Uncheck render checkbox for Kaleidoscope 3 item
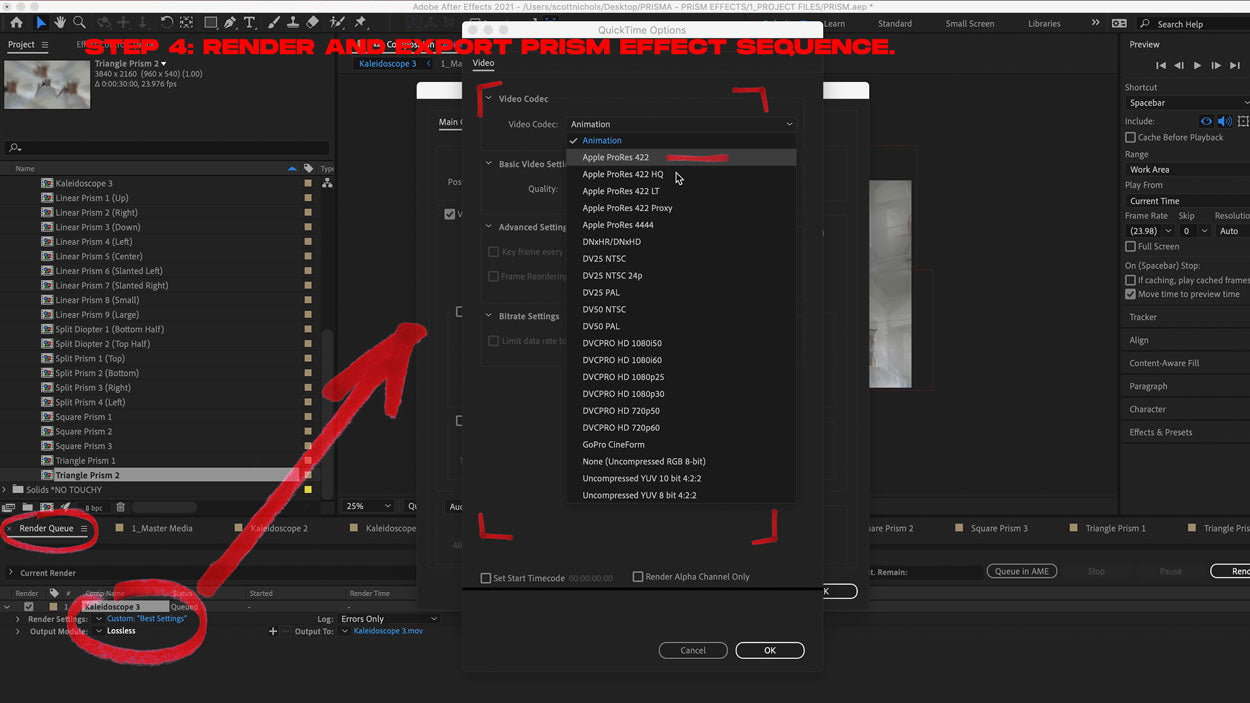This screenshot has height=703, width=1250. click(x=28, y=607)
